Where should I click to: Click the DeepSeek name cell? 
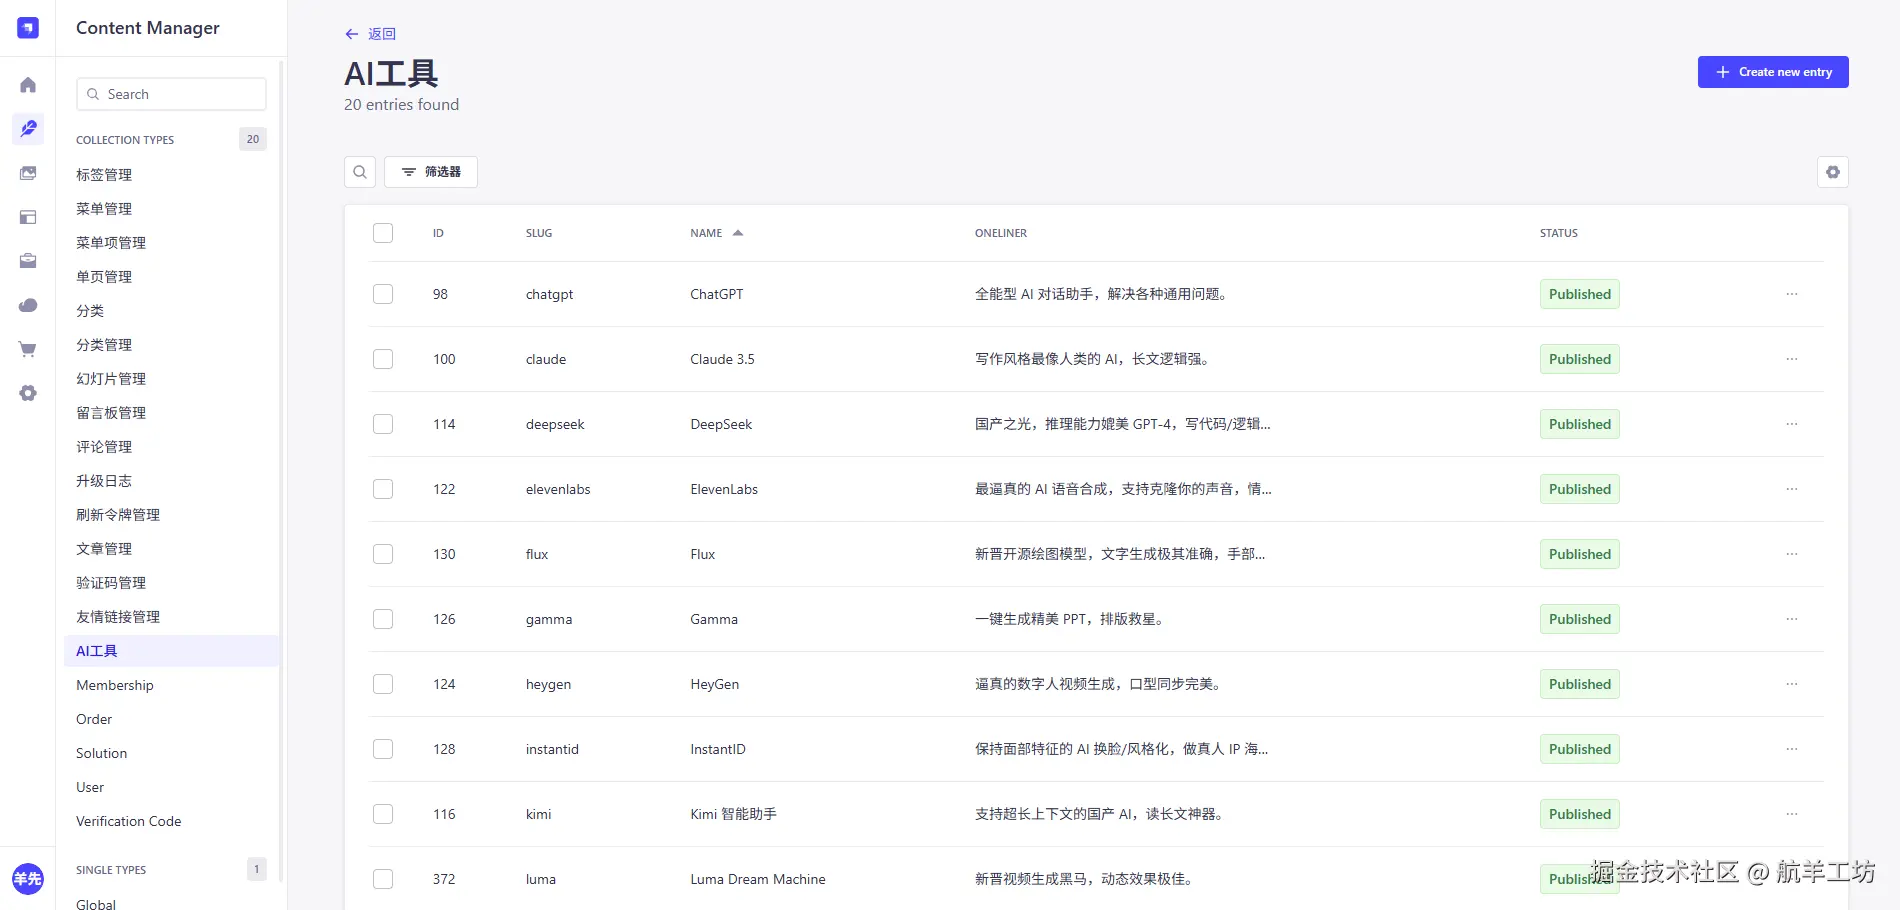click(721, 424)
